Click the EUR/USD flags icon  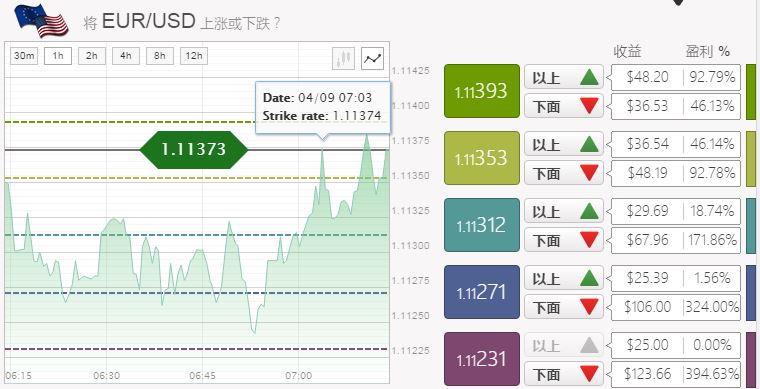[x=41, y=21]
